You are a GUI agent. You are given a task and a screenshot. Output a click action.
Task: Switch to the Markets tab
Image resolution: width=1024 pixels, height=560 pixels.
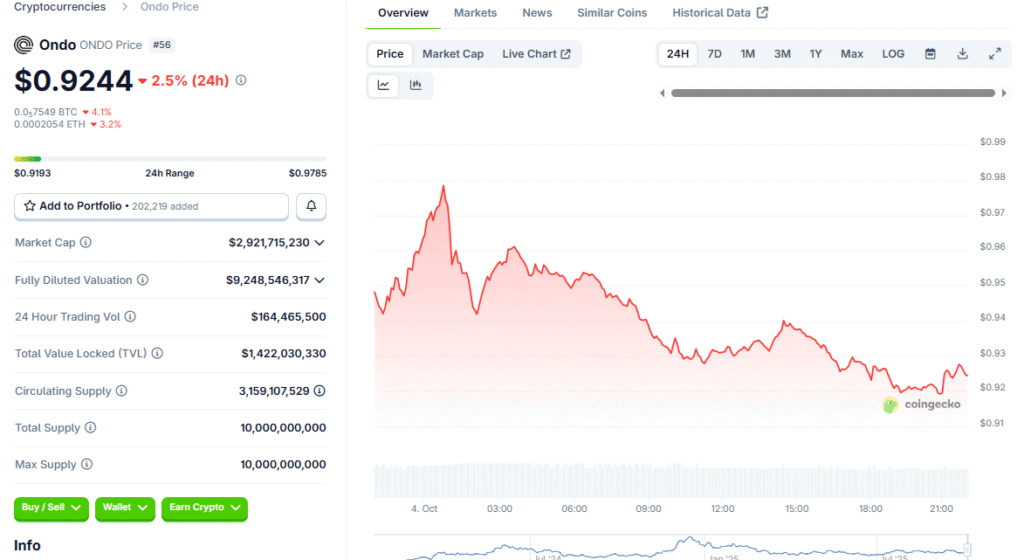pos(475,13)
